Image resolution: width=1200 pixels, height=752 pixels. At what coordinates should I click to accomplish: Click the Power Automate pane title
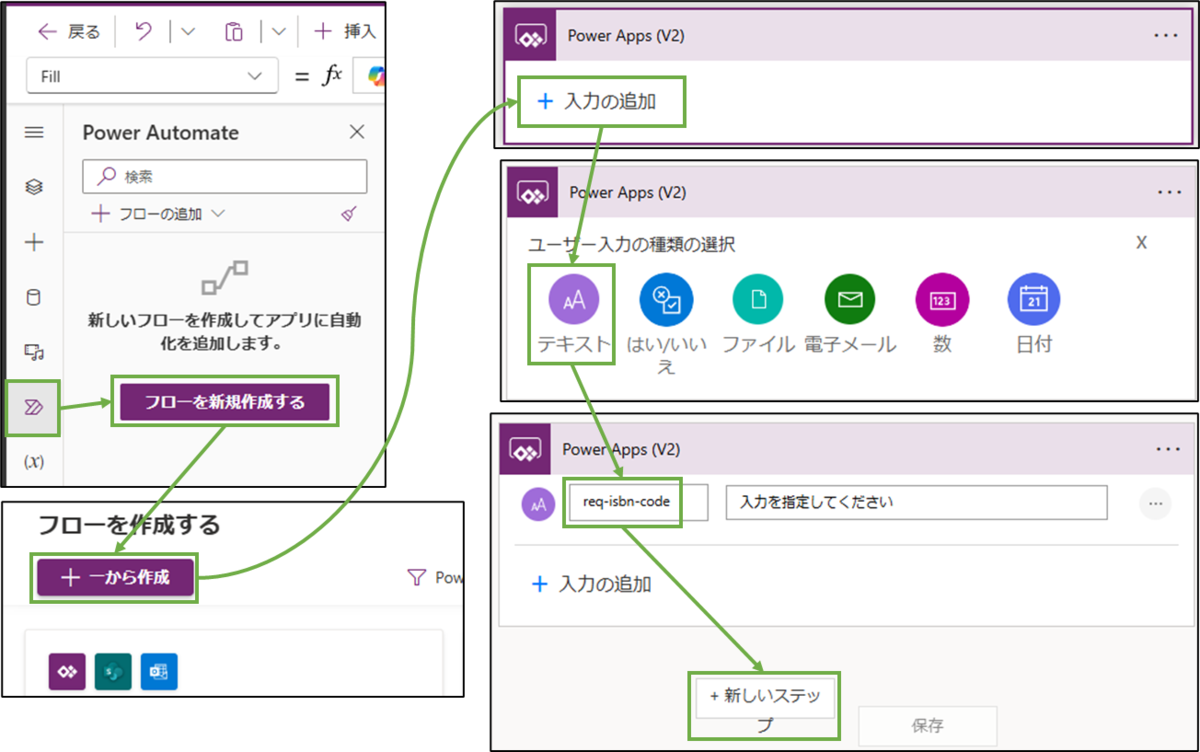[x=161, y=132]
